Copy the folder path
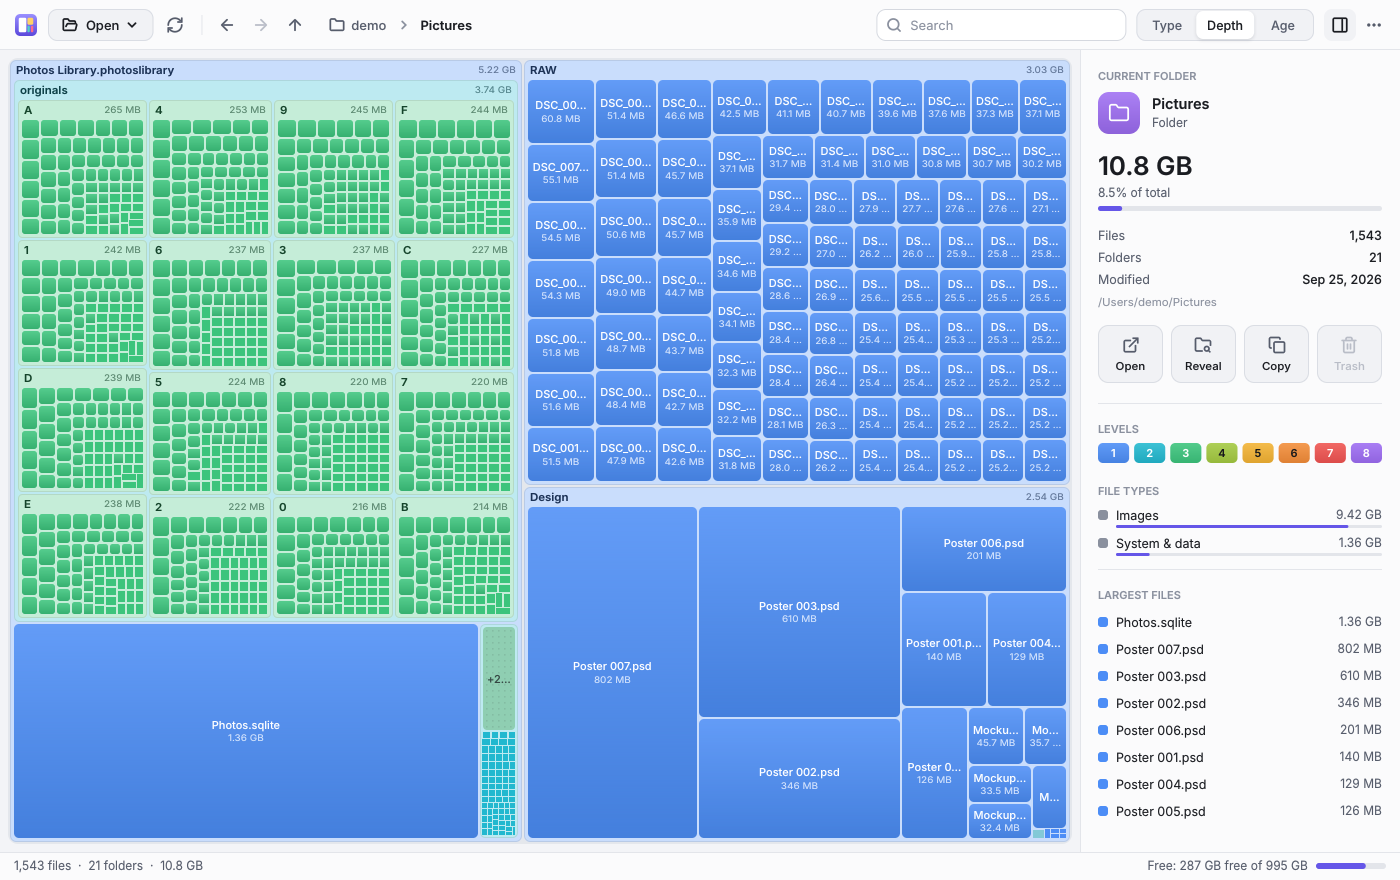Image resolution: width=1400 pixels, height=880 pixels. click(x=1276, y=354)
